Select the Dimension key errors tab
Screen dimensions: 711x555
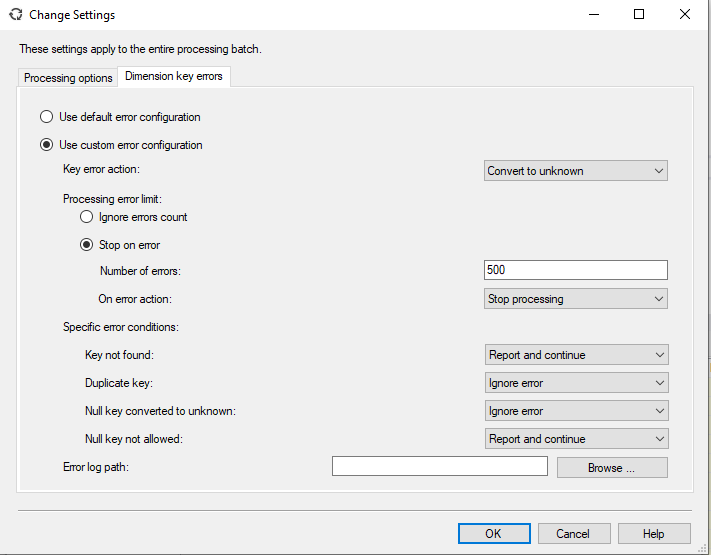click(174, 76)
